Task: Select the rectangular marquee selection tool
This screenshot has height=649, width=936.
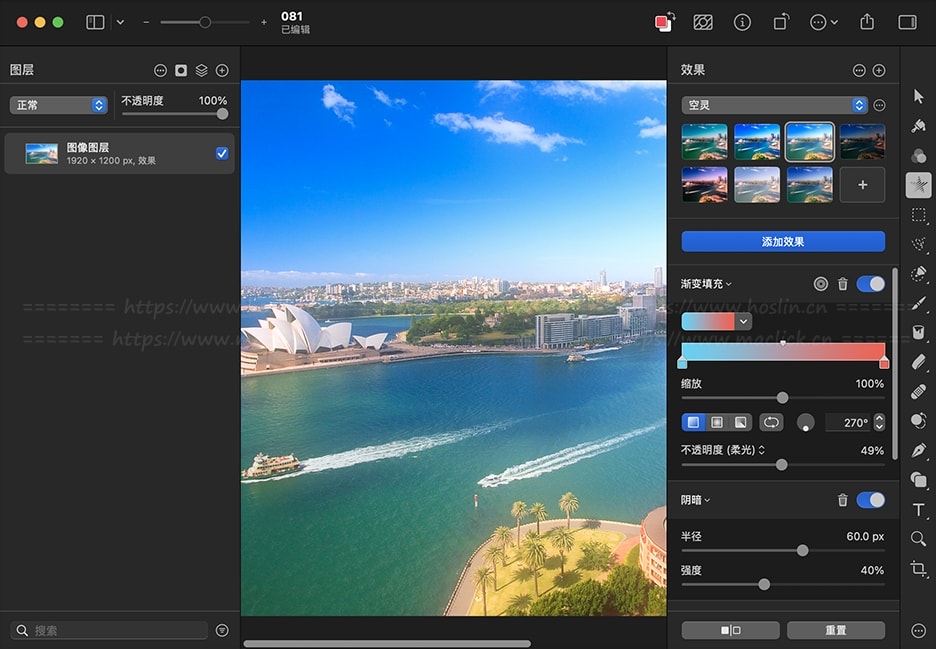Action: 918,215
